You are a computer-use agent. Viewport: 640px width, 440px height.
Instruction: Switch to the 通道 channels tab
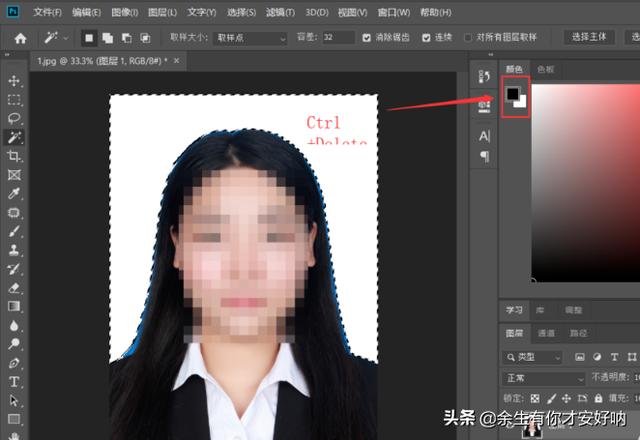coord(546,334)
